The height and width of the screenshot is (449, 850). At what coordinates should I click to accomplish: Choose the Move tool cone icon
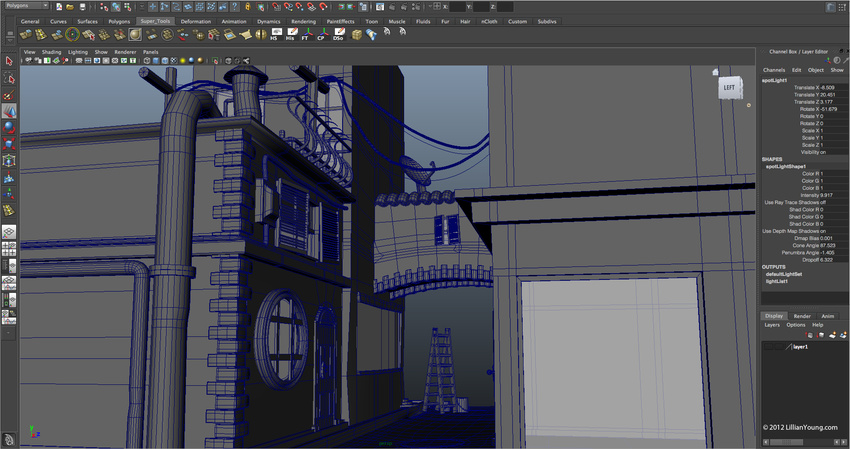click(x=9, y=111)
